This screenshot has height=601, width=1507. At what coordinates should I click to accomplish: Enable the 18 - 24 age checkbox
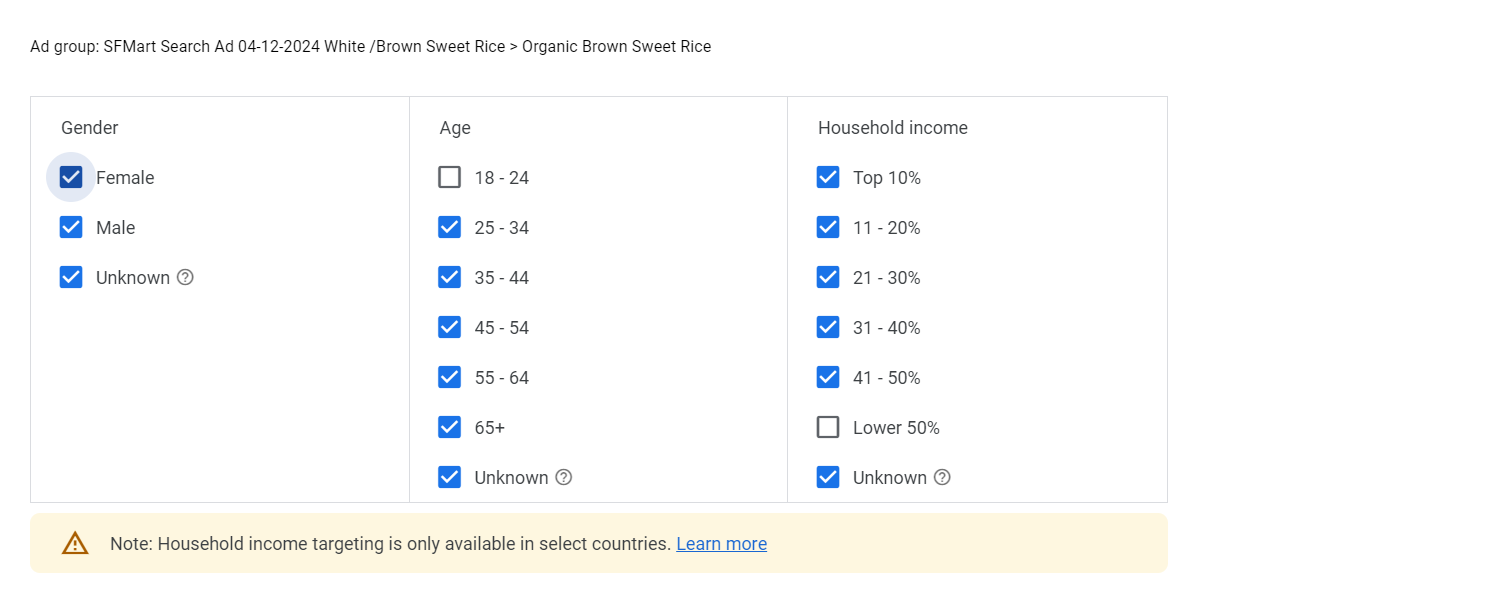tap(450, 178)
